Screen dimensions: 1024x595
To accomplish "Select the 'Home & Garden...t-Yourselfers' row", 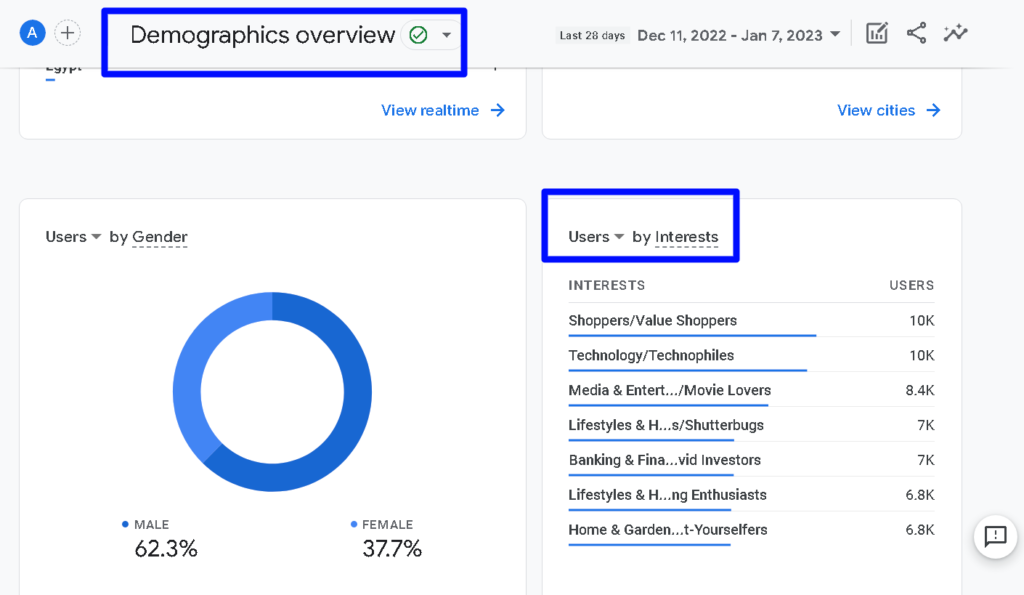I will [751, 530].
